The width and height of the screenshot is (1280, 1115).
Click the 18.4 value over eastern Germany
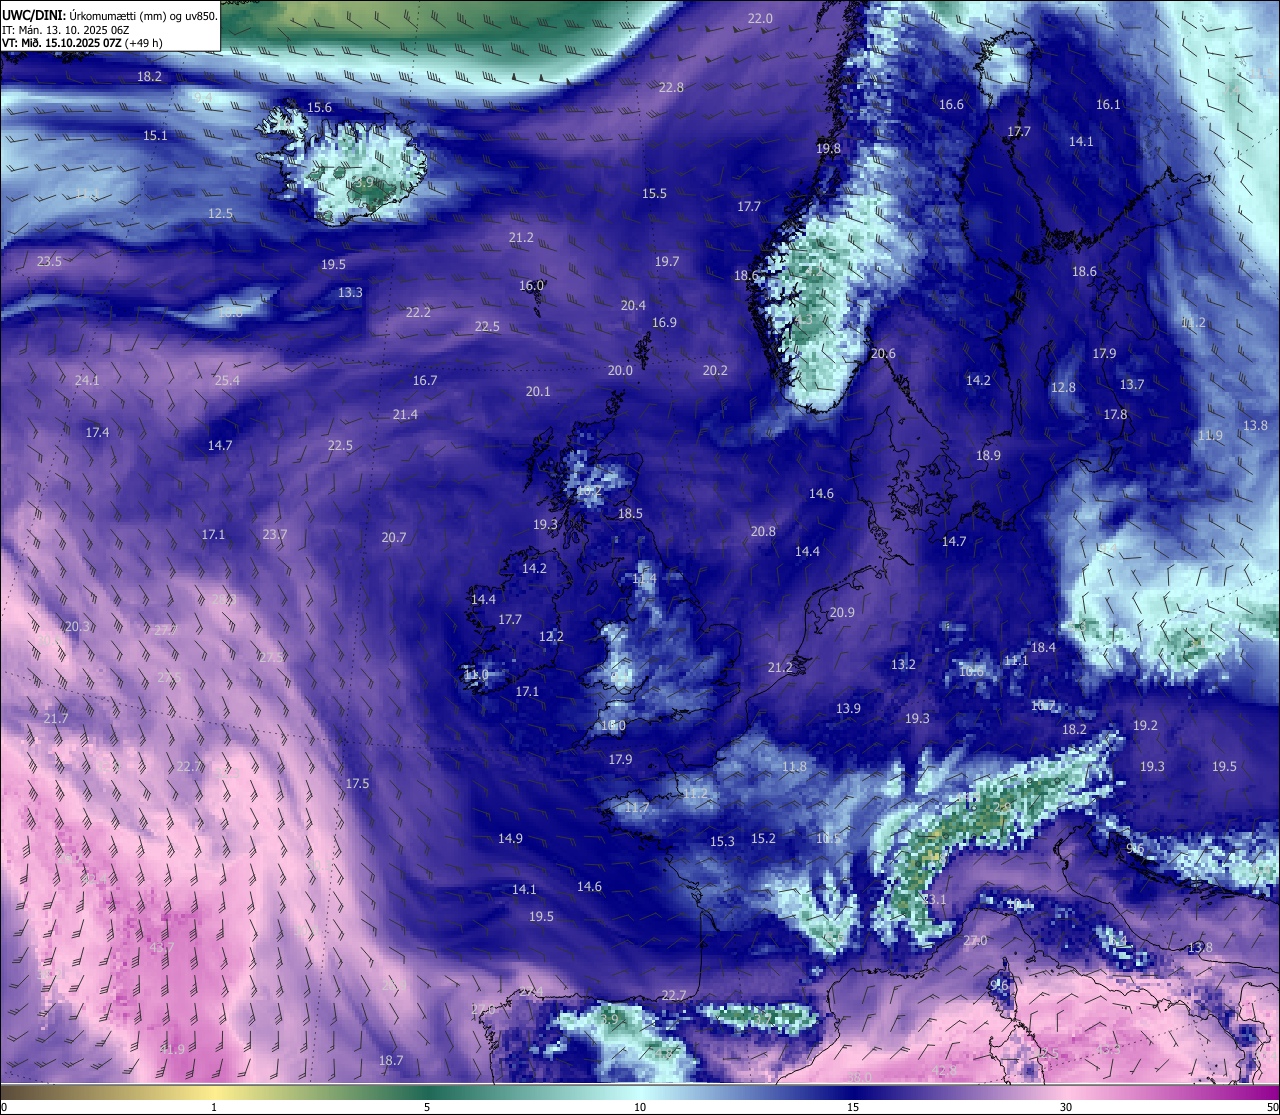[1043, 647]
